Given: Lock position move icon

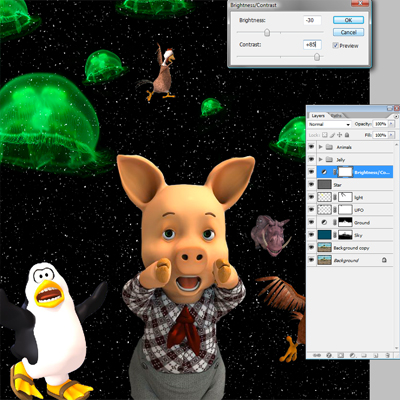Looking at the screenshot, I should coord(340,135).
